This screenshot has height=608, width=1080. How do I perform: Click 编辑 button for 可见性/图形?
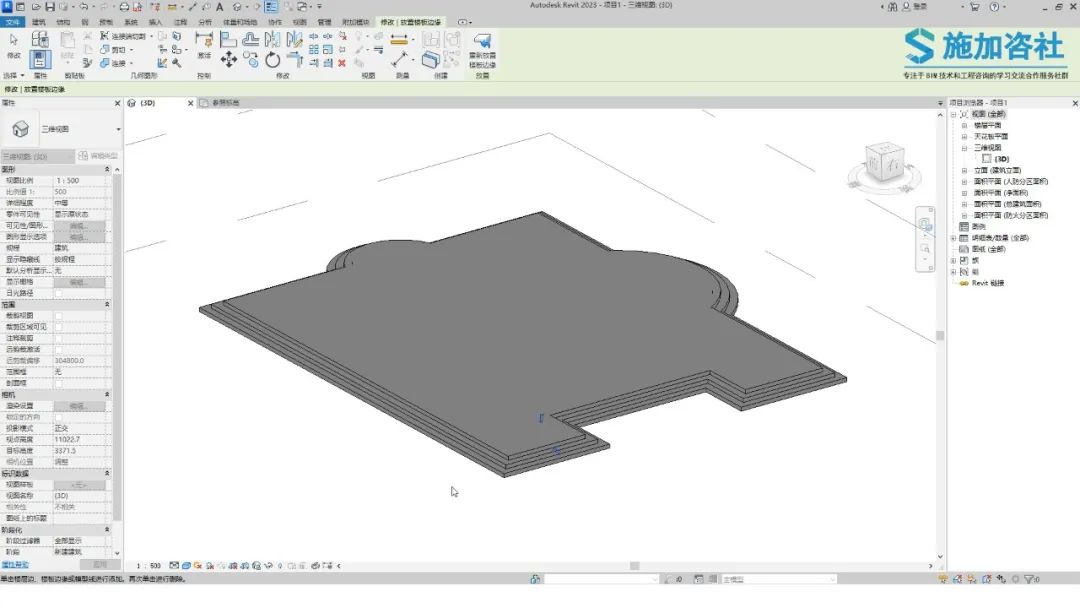coord(80,226)
